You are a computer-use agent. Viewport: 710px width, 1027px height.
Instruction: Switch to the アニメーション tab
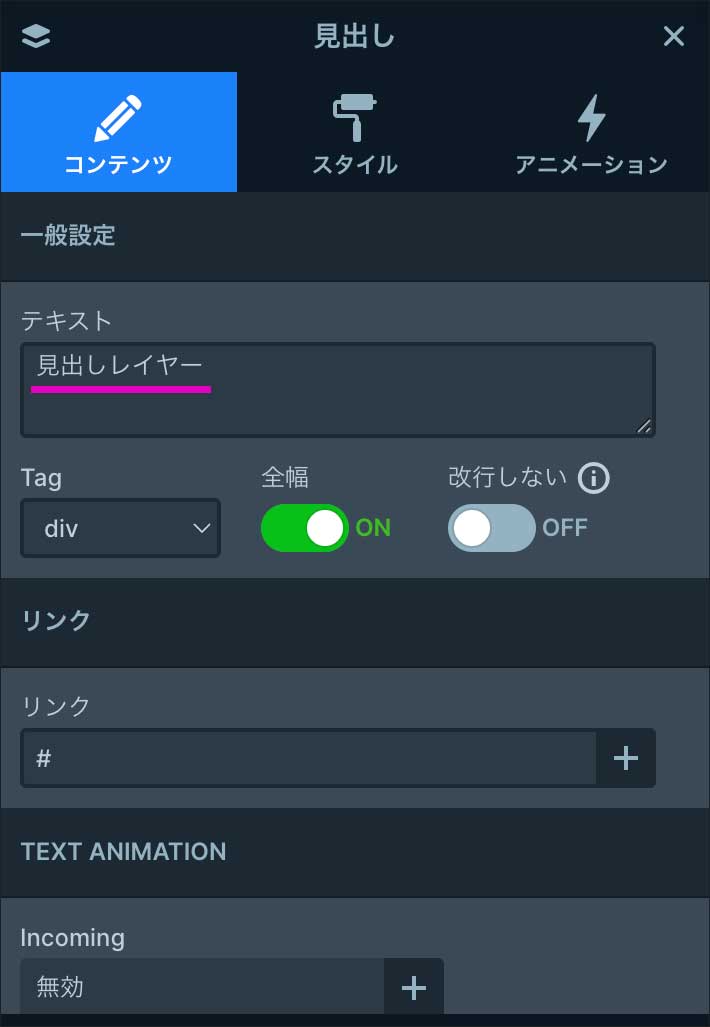coord(591,132)
